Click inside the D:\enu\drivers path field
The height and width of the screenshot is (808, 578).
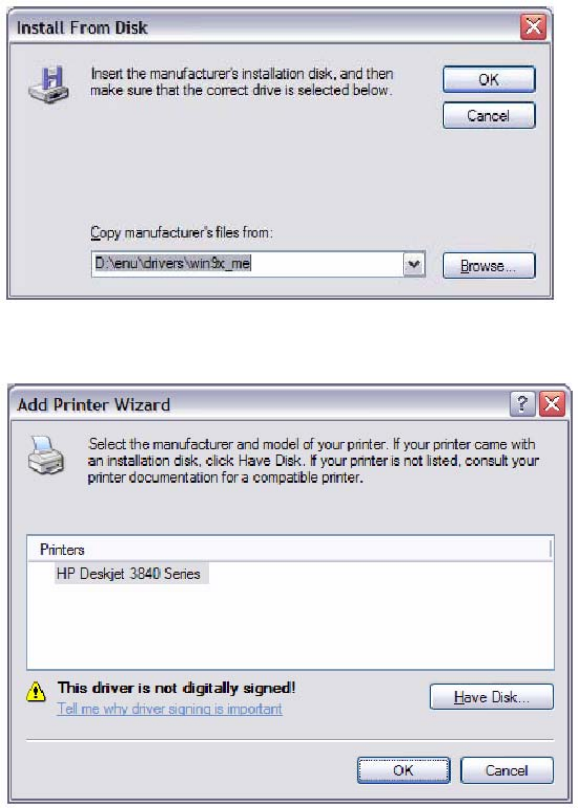pyautogui.click(x=247, y=264)
